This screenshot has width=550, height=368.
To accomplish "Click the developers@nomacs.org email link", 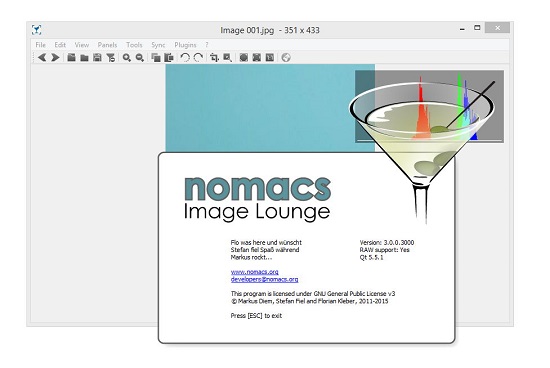I will click(264, 279).
